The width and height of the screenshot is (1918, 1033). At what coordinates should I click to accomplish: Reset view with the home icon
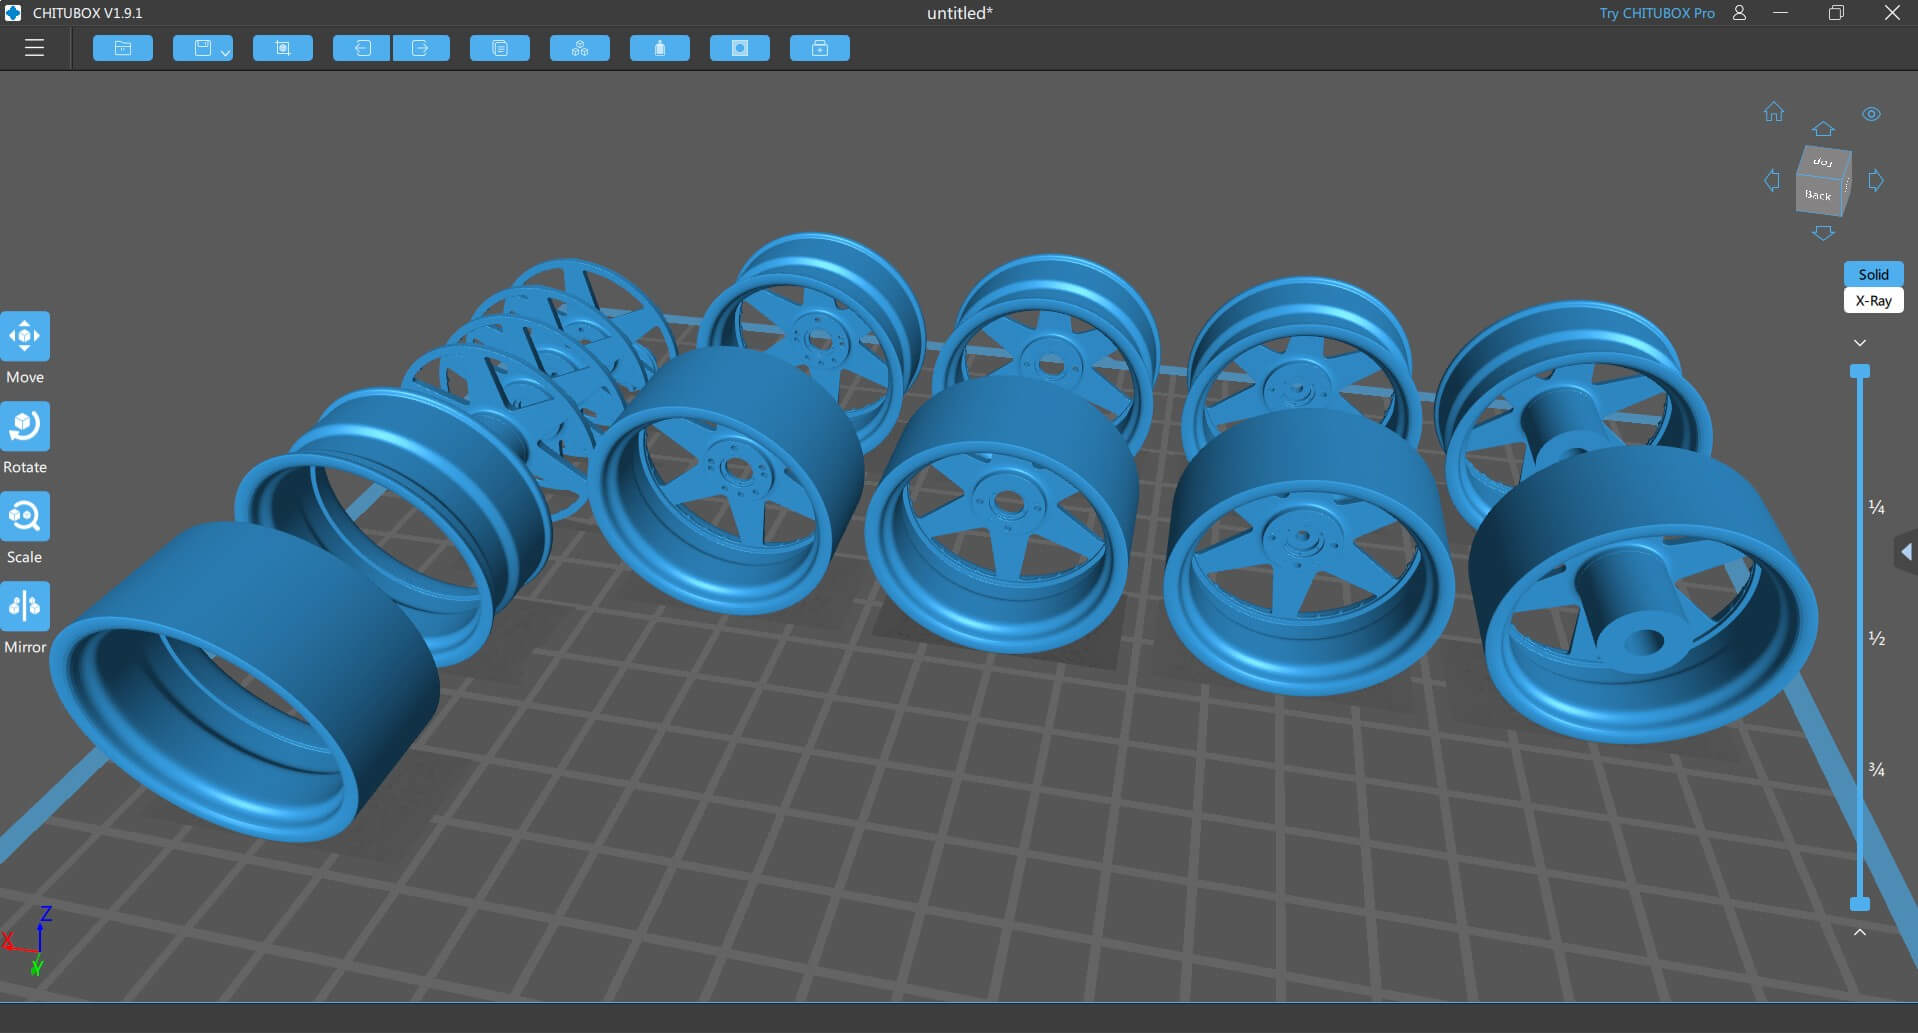coord(1774,112)
